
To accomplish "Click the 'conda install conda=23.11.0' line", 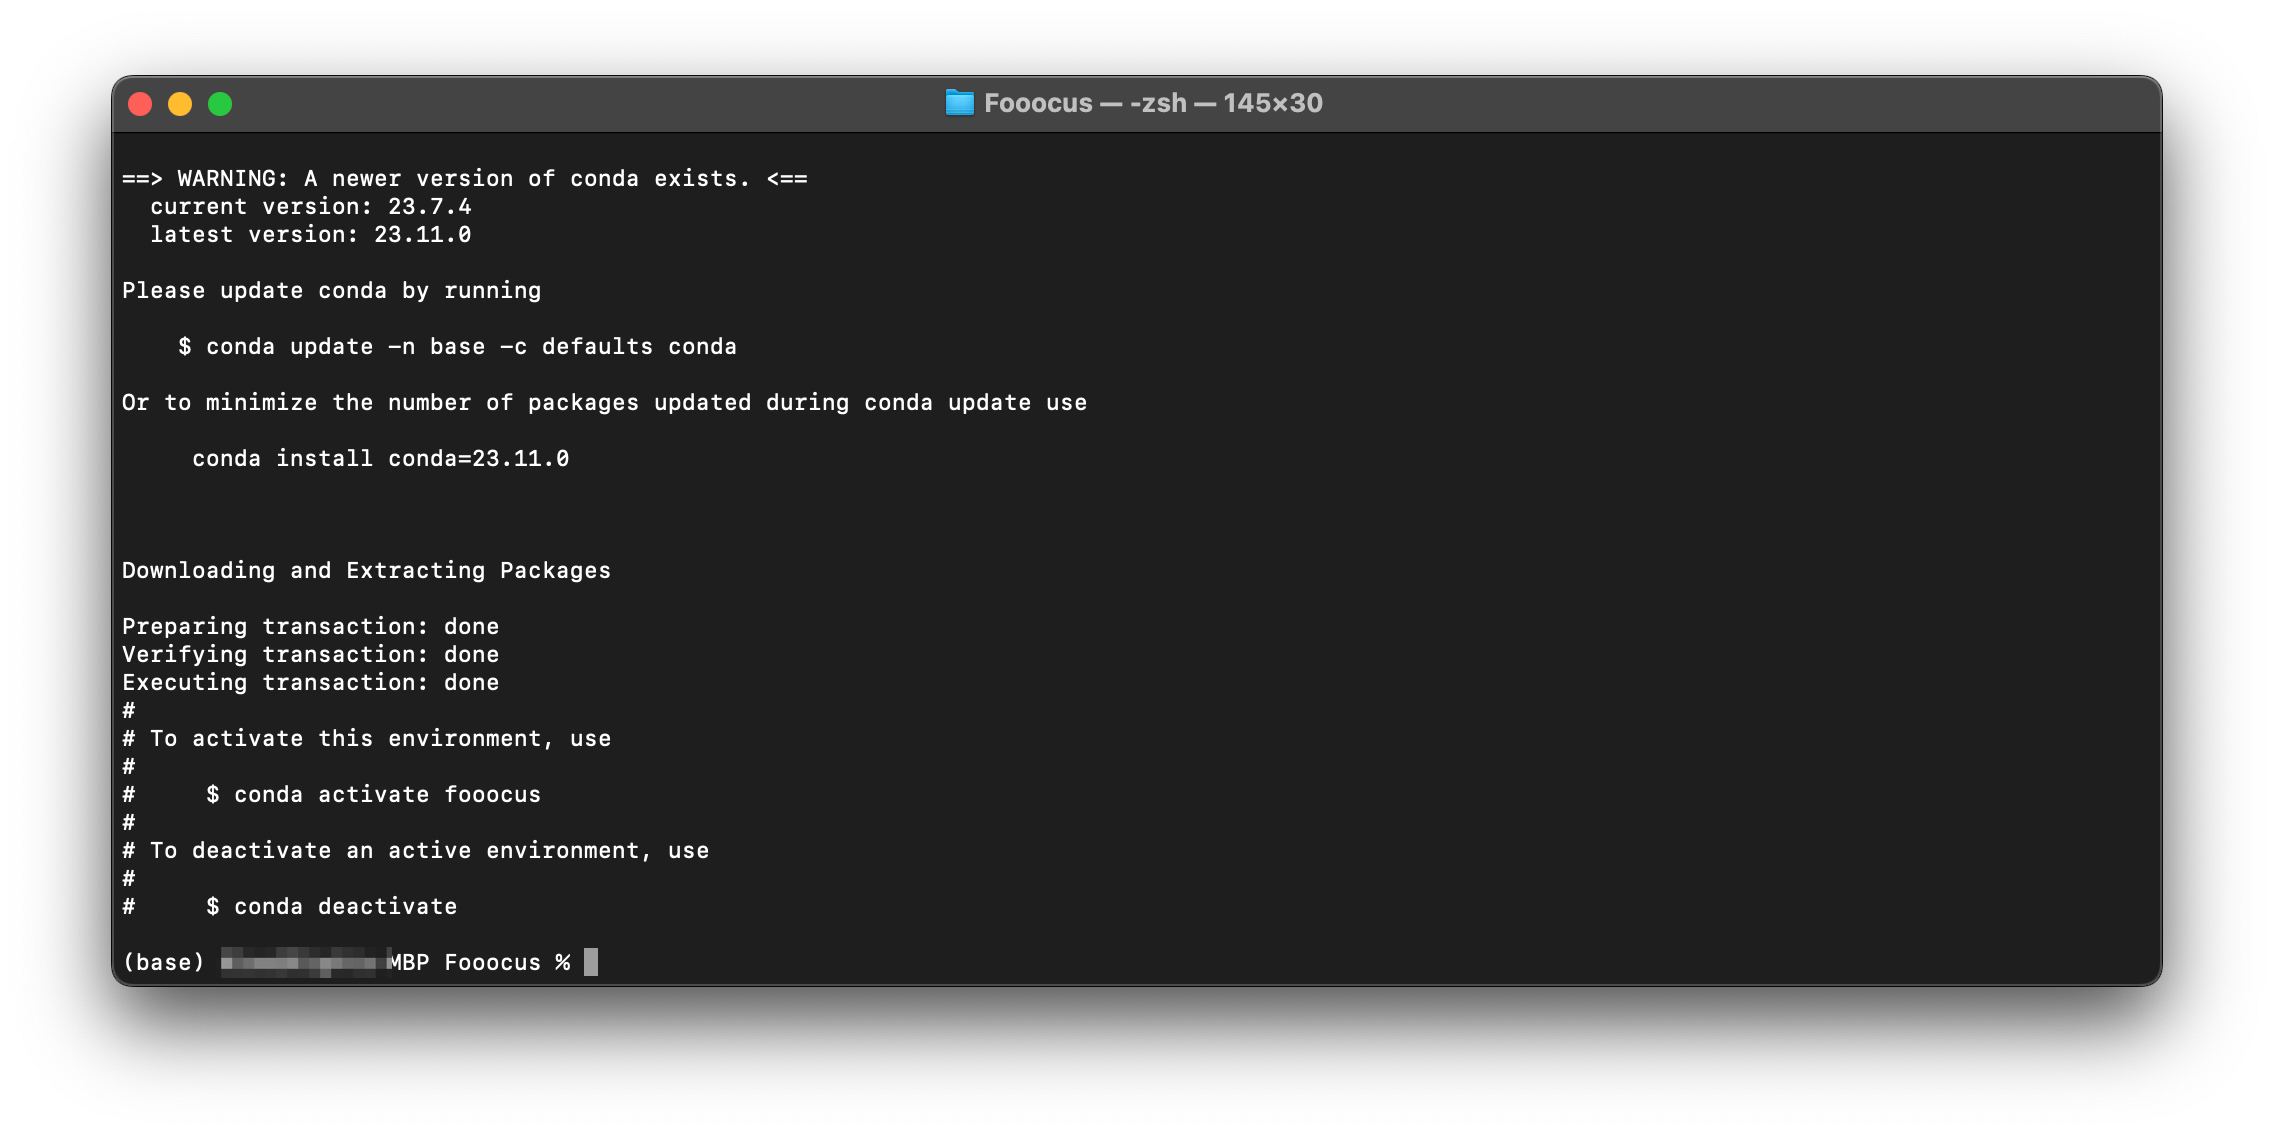I will pos(380,458).
